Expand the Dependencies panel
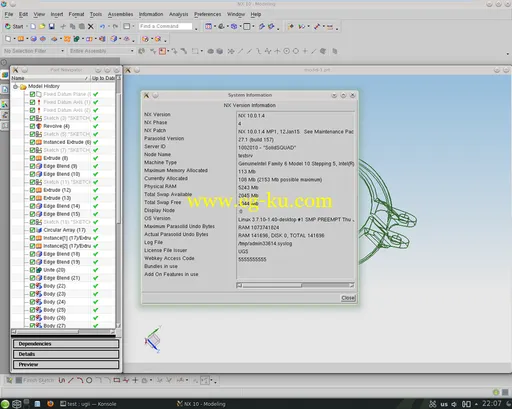This screenshot has height=409, width=512. tap(66, 344)
